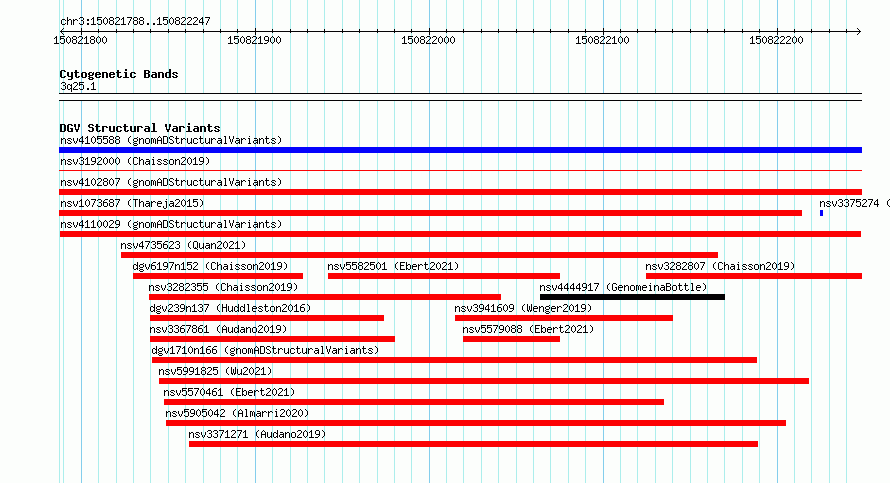Select the black nsv4444917 variant bar
This screenshot has height=483, width=890.
pos(632,297)
